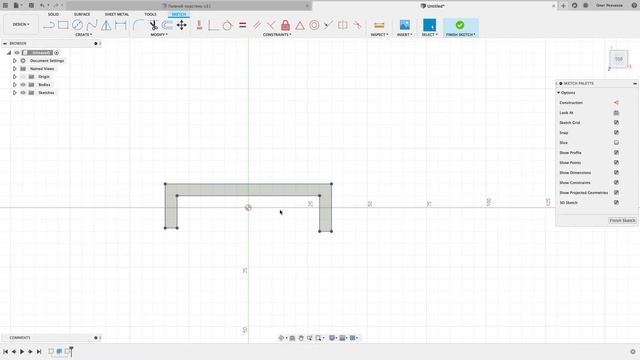
Task: Click the Finish Sketch button in palette
Action: coord(622,220)
